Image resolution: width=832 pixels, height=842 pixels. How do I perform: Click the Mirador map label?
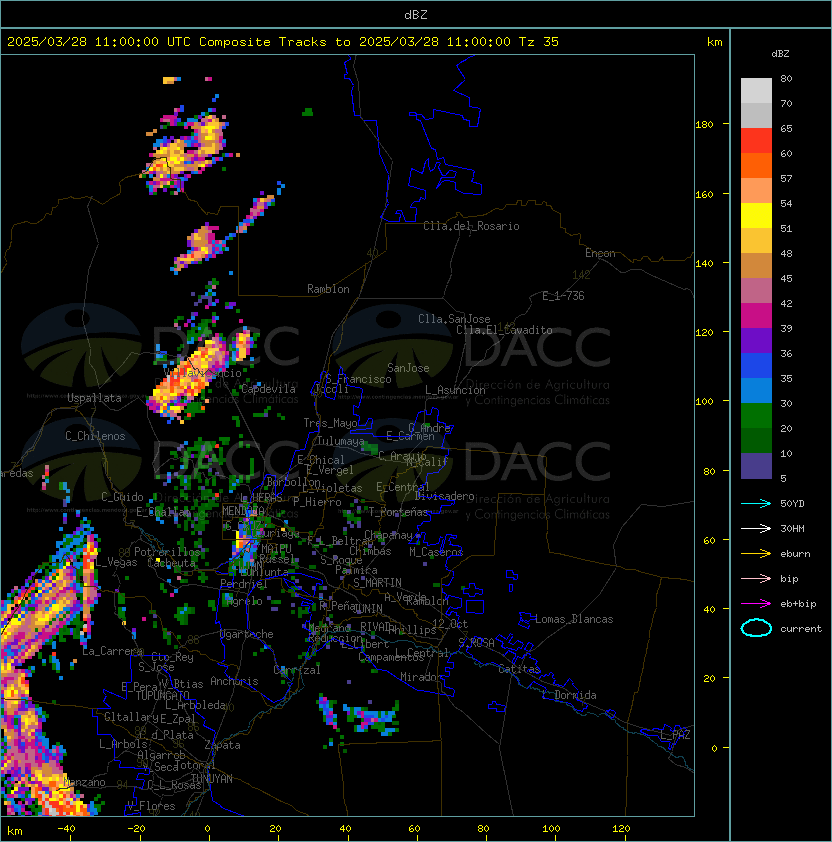[422, 677]
